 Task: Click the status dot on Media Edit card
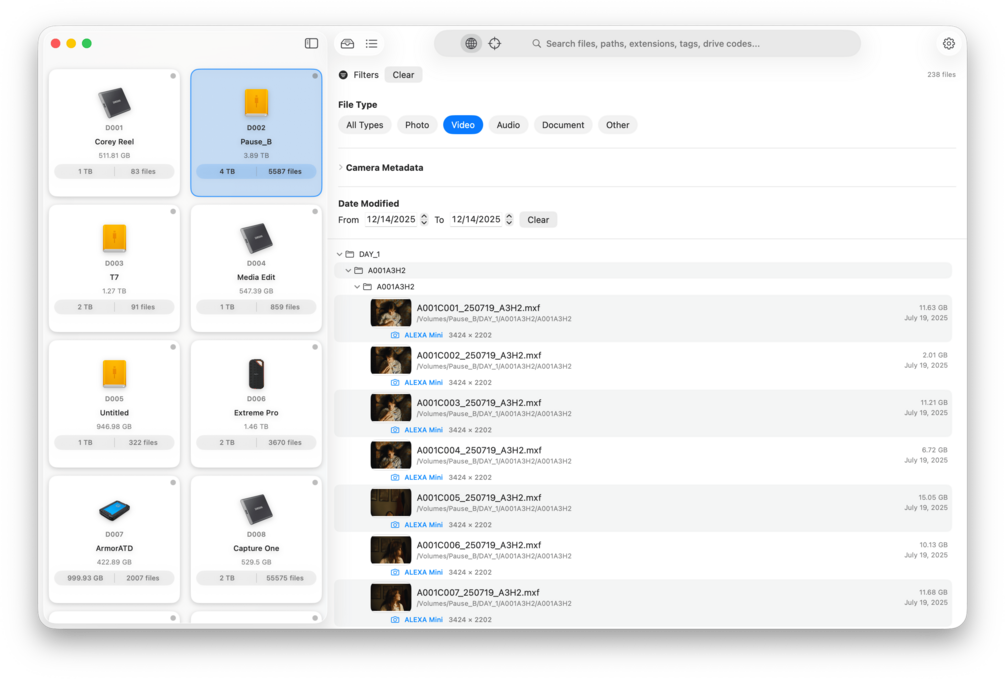tap(315, 212)
